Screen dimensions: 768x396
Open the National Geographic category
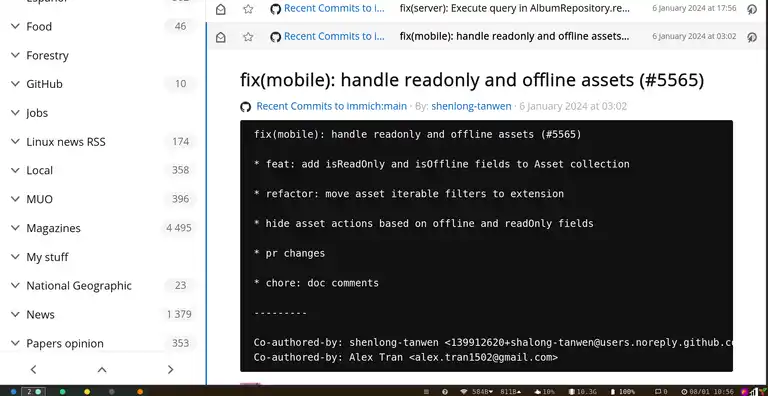click(x=79, y=285)
